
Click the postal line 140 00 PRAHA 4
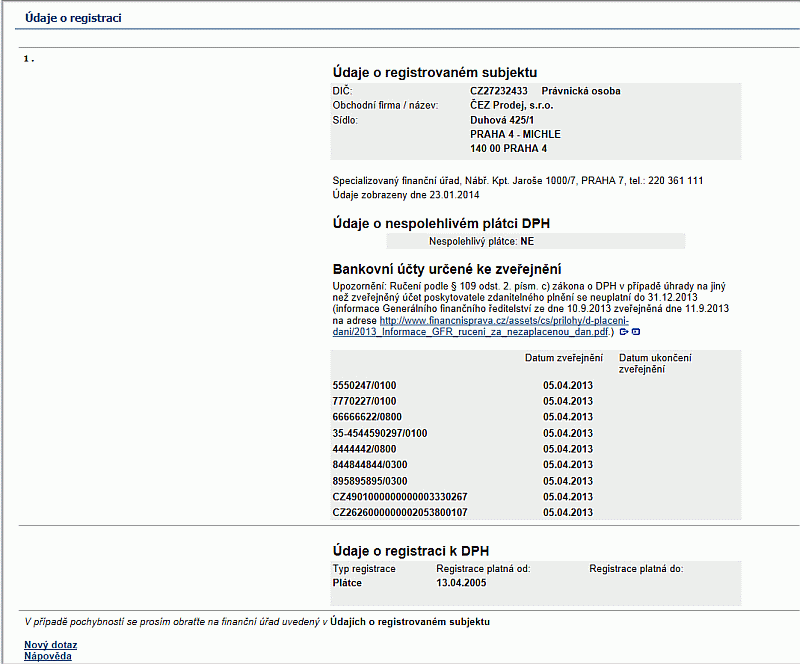click(x=508, y=149)
